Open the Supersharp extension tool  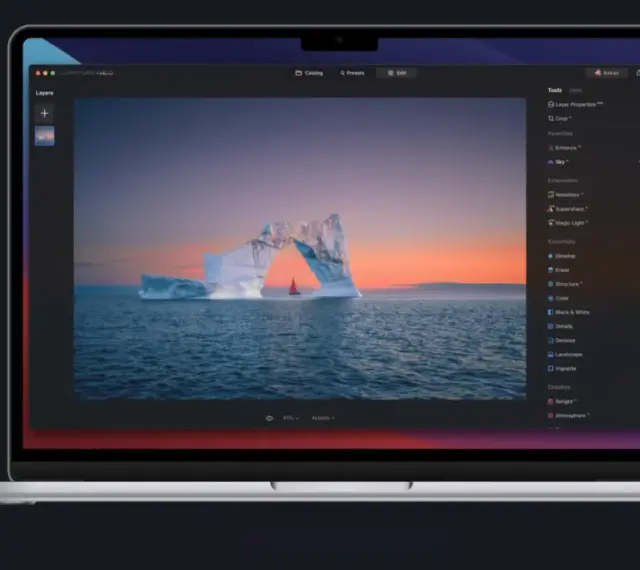click(567, 209)
